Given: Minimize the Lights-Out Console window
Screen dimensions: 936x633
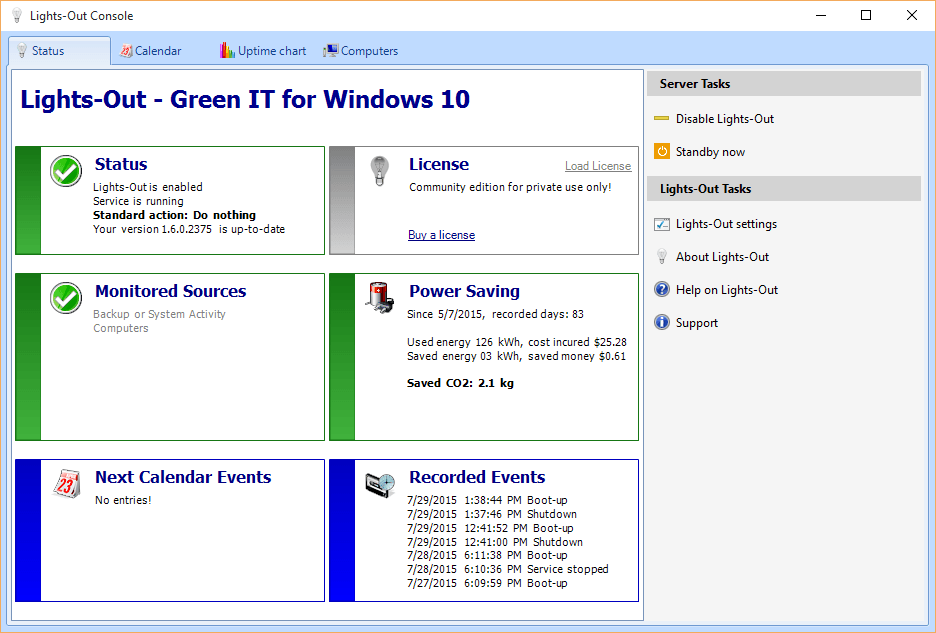Looking at the screenshot, I should [x=821, y=16].
